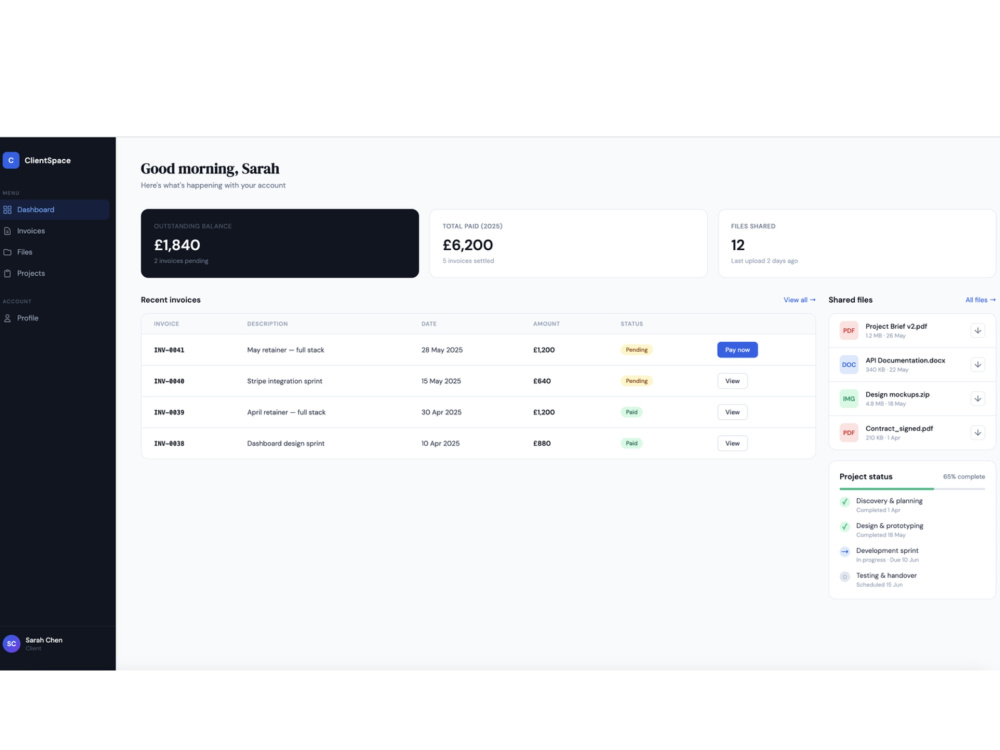The height and width of the screenshot is (750, 1000).
Task: Open the View all invoices link
Action: pos(799,300)
